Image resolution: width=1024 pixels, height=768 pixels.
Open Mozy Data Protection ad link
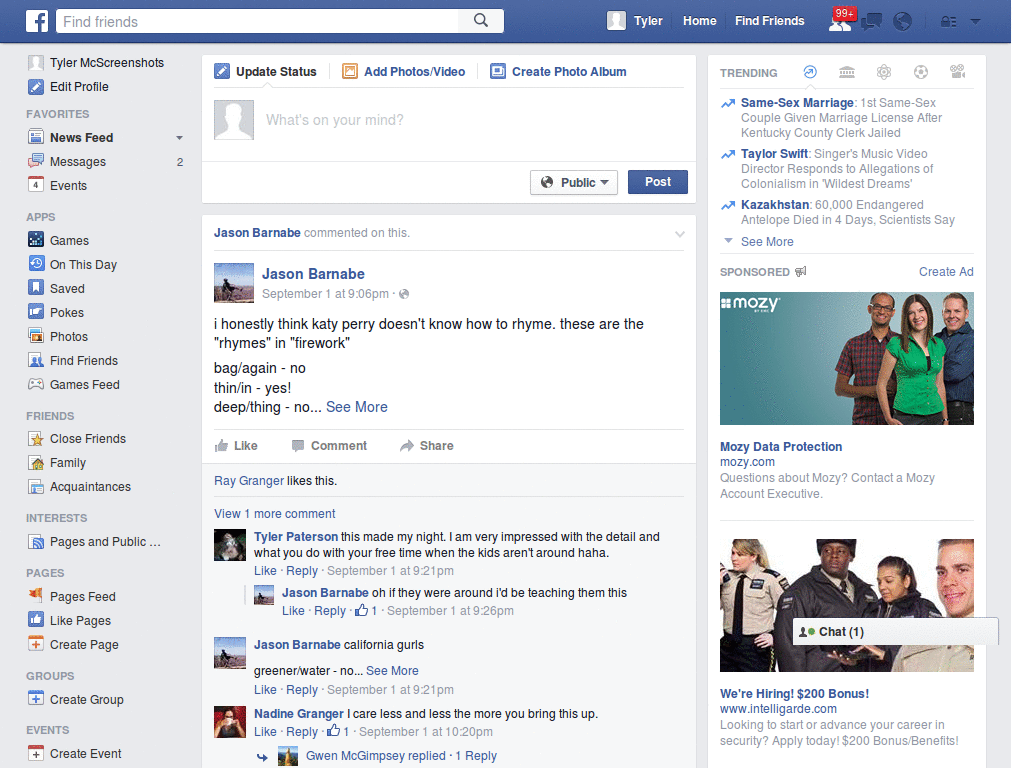pos(781,447)
